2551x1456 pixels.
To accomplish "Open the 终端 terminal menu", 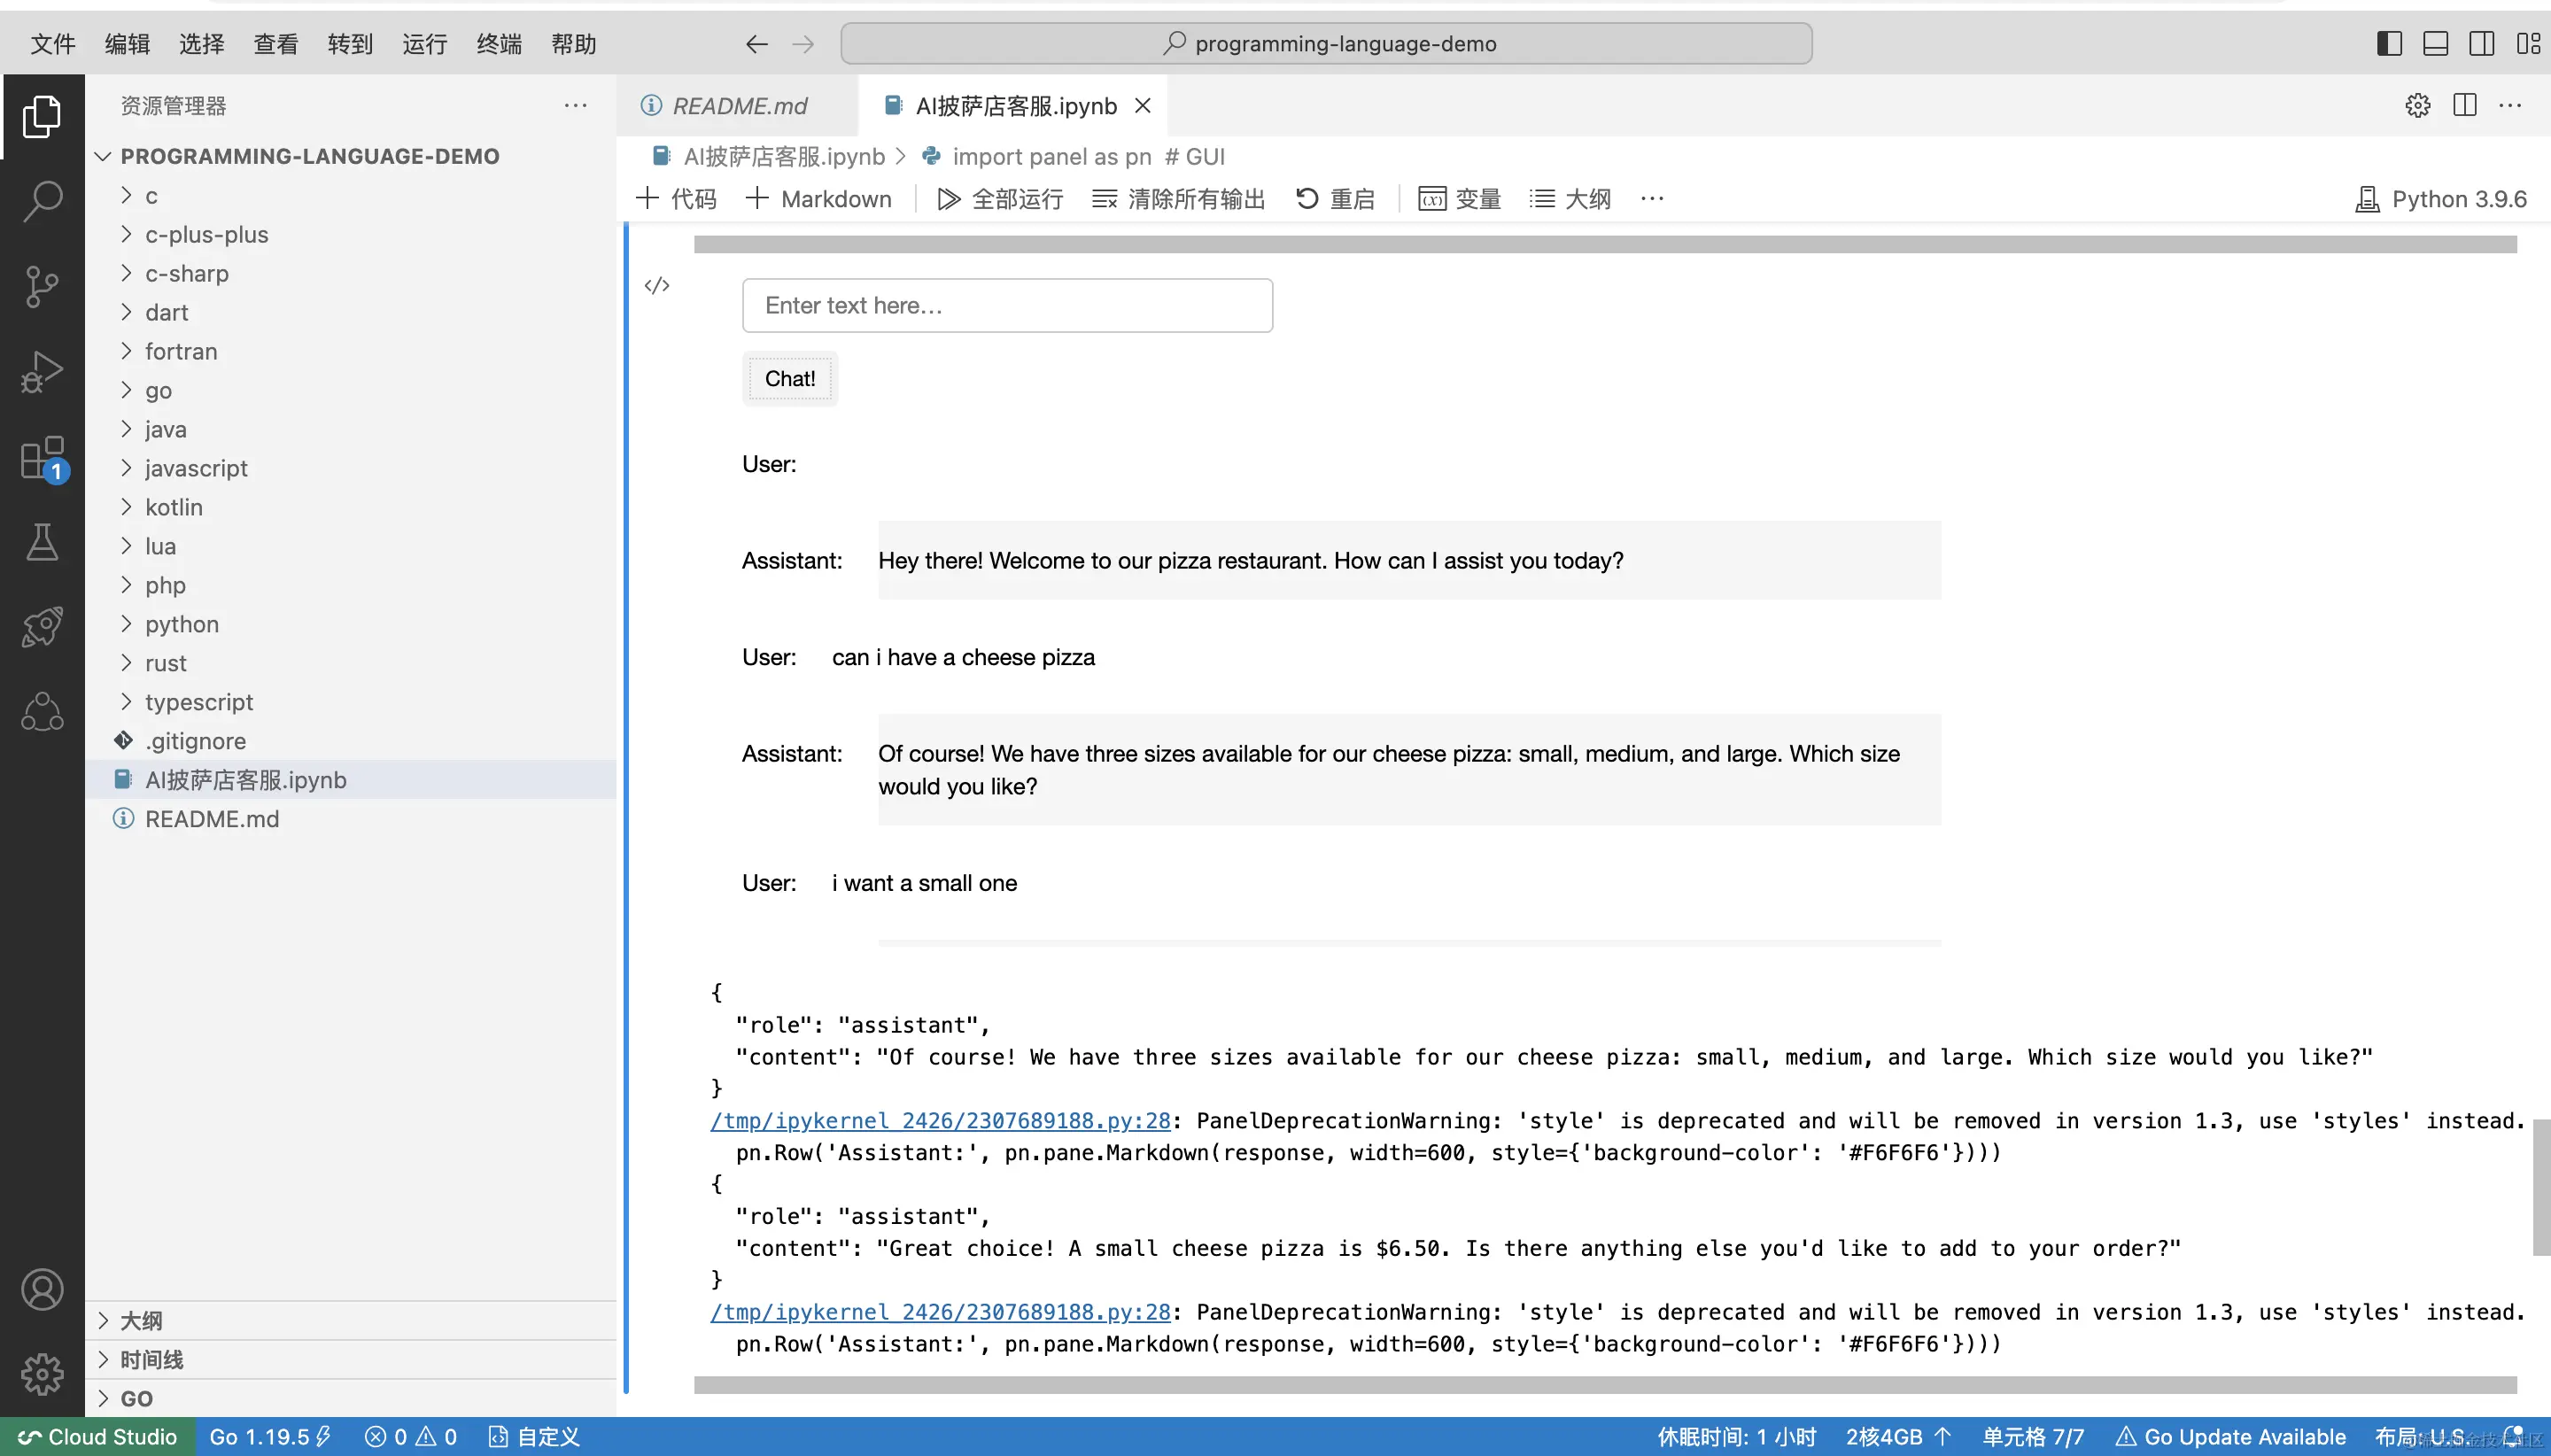I will point(498,44).
